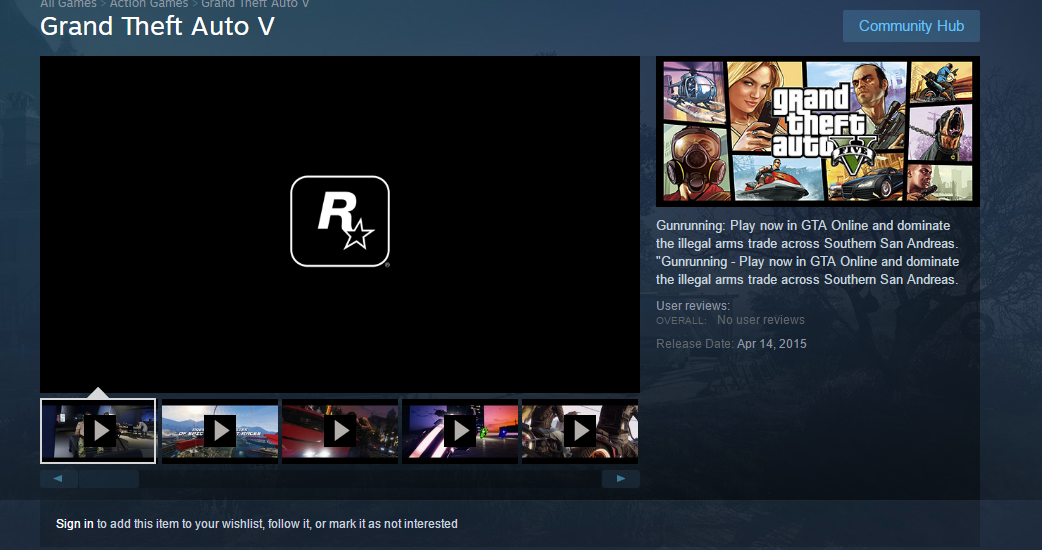The width and height of the screenshot is (1042, 550).
Task: Advance thumbnail strip with right arrow button
Action: [621, 478]
